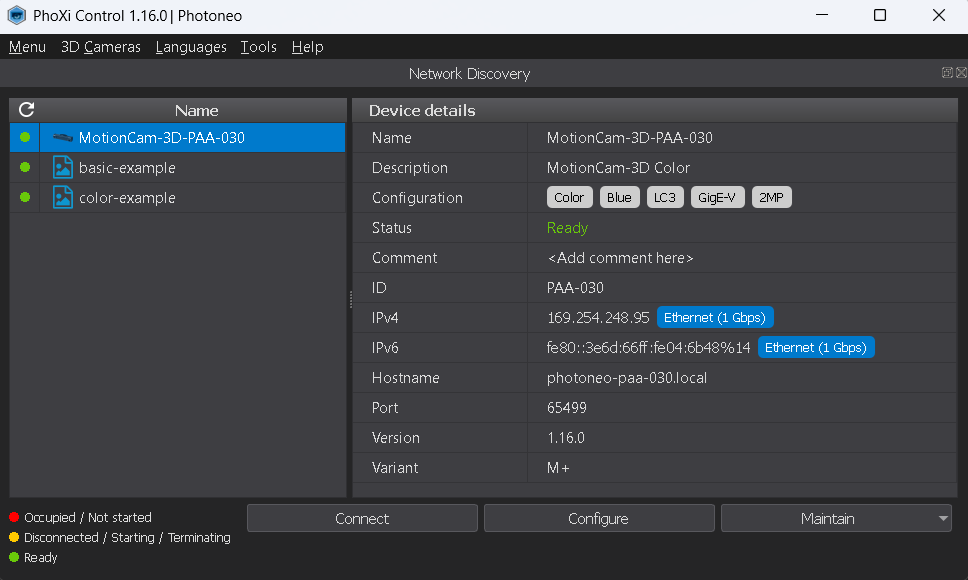Image resolution: width=968 pixels, height=580 pixels.
Task: Click the Blue configuration tag
Action: 619,197
